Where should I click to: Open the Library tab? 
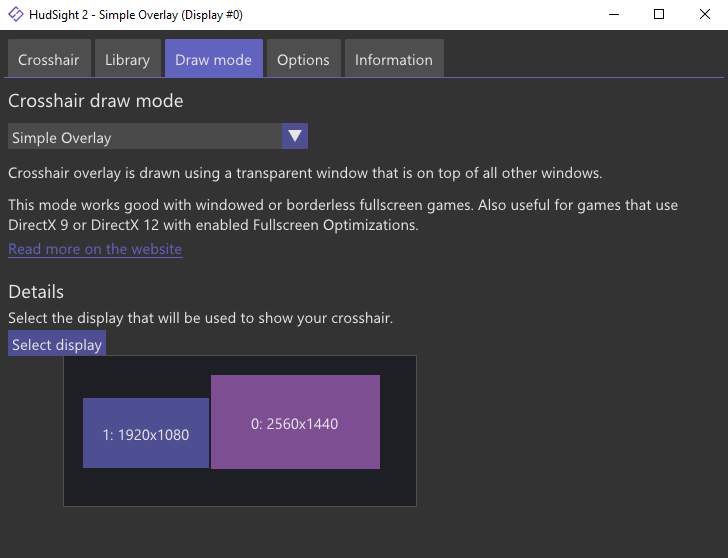[x=127, y=60]
